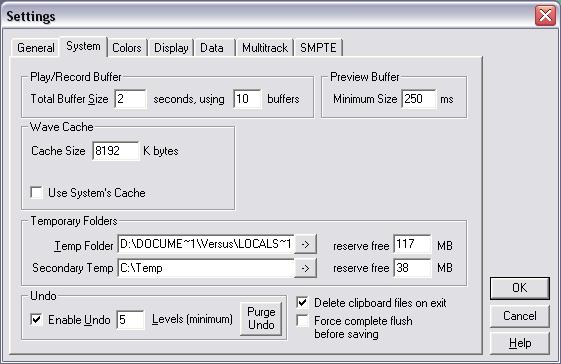Enable Force complete flush before saving
Screen dimensions: 561x364
(x=303, y=321)
